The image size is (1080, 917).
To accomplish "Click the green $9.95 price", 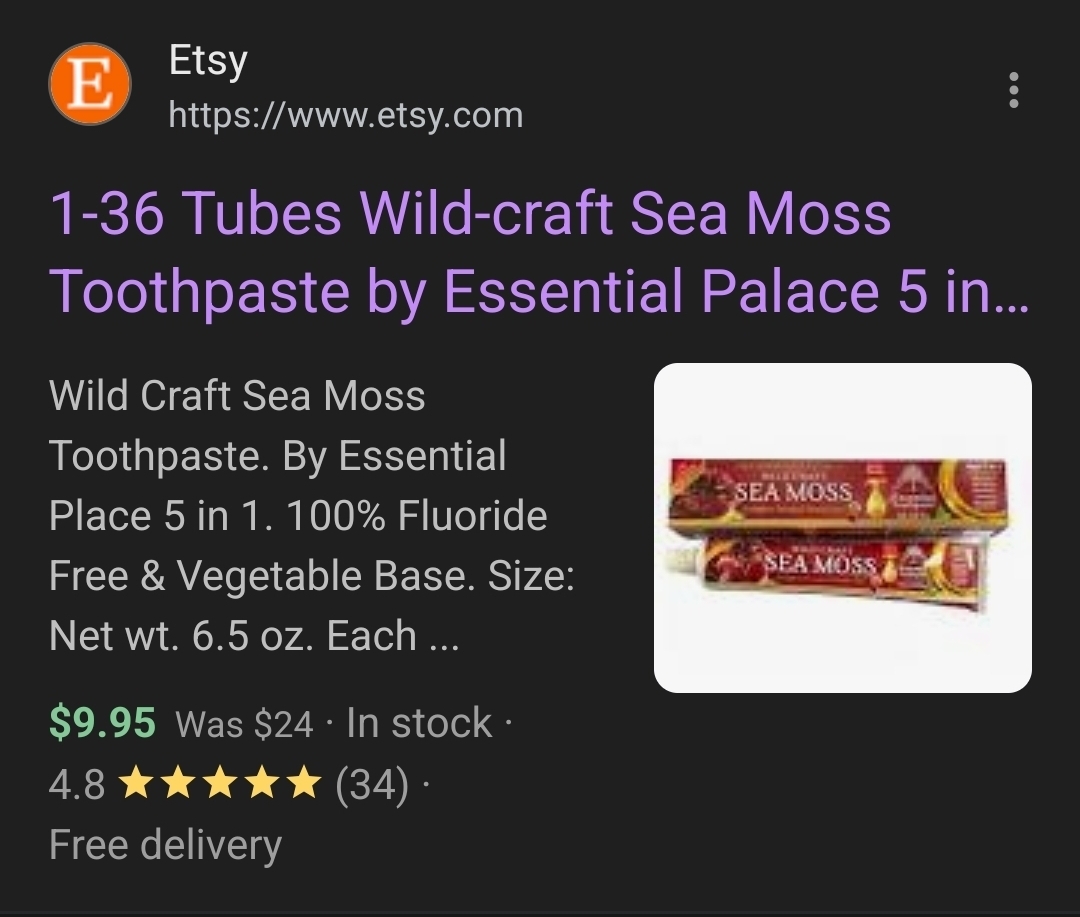I will coord(103,723).
